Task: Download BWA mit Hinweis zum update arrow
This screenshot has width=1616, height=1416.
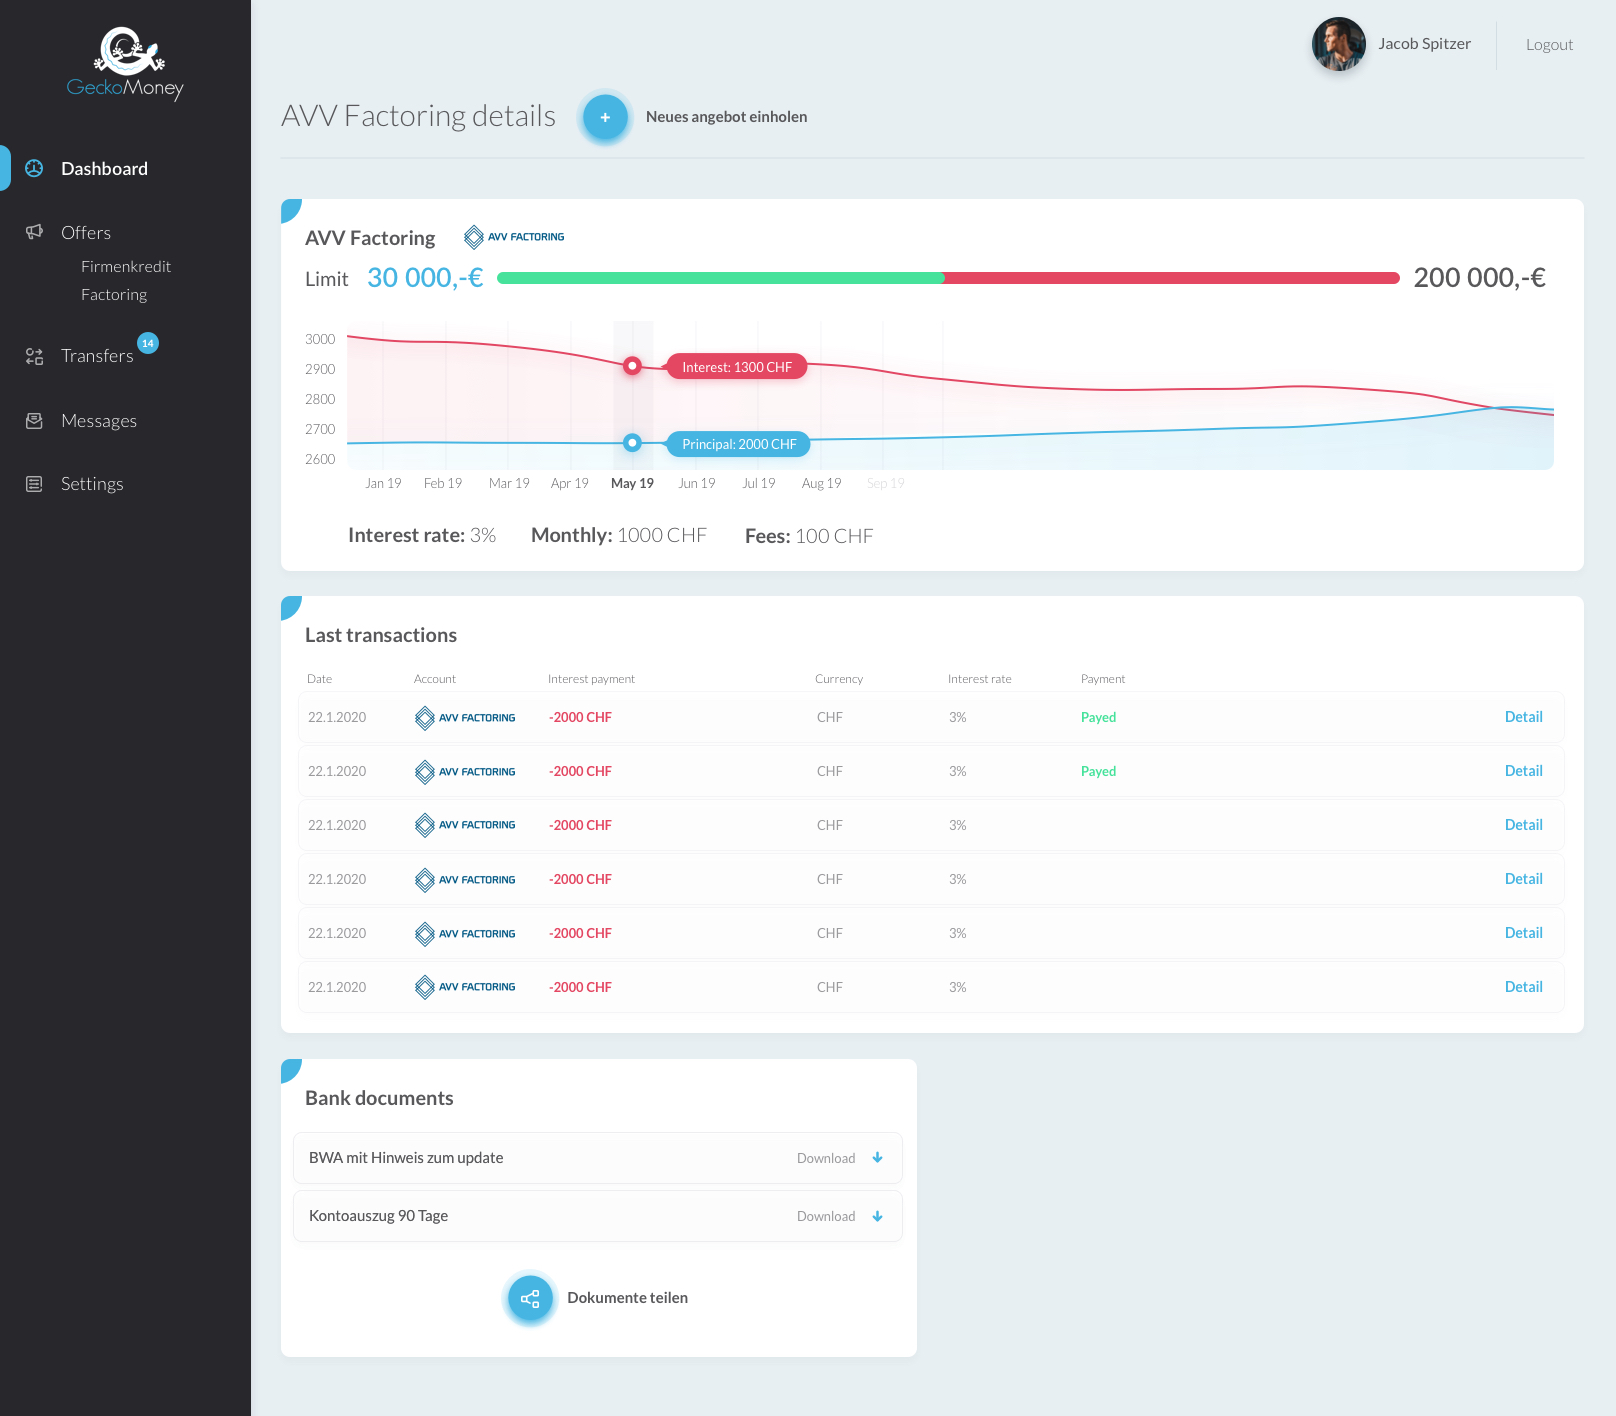Action: [x=878, y=1158]
